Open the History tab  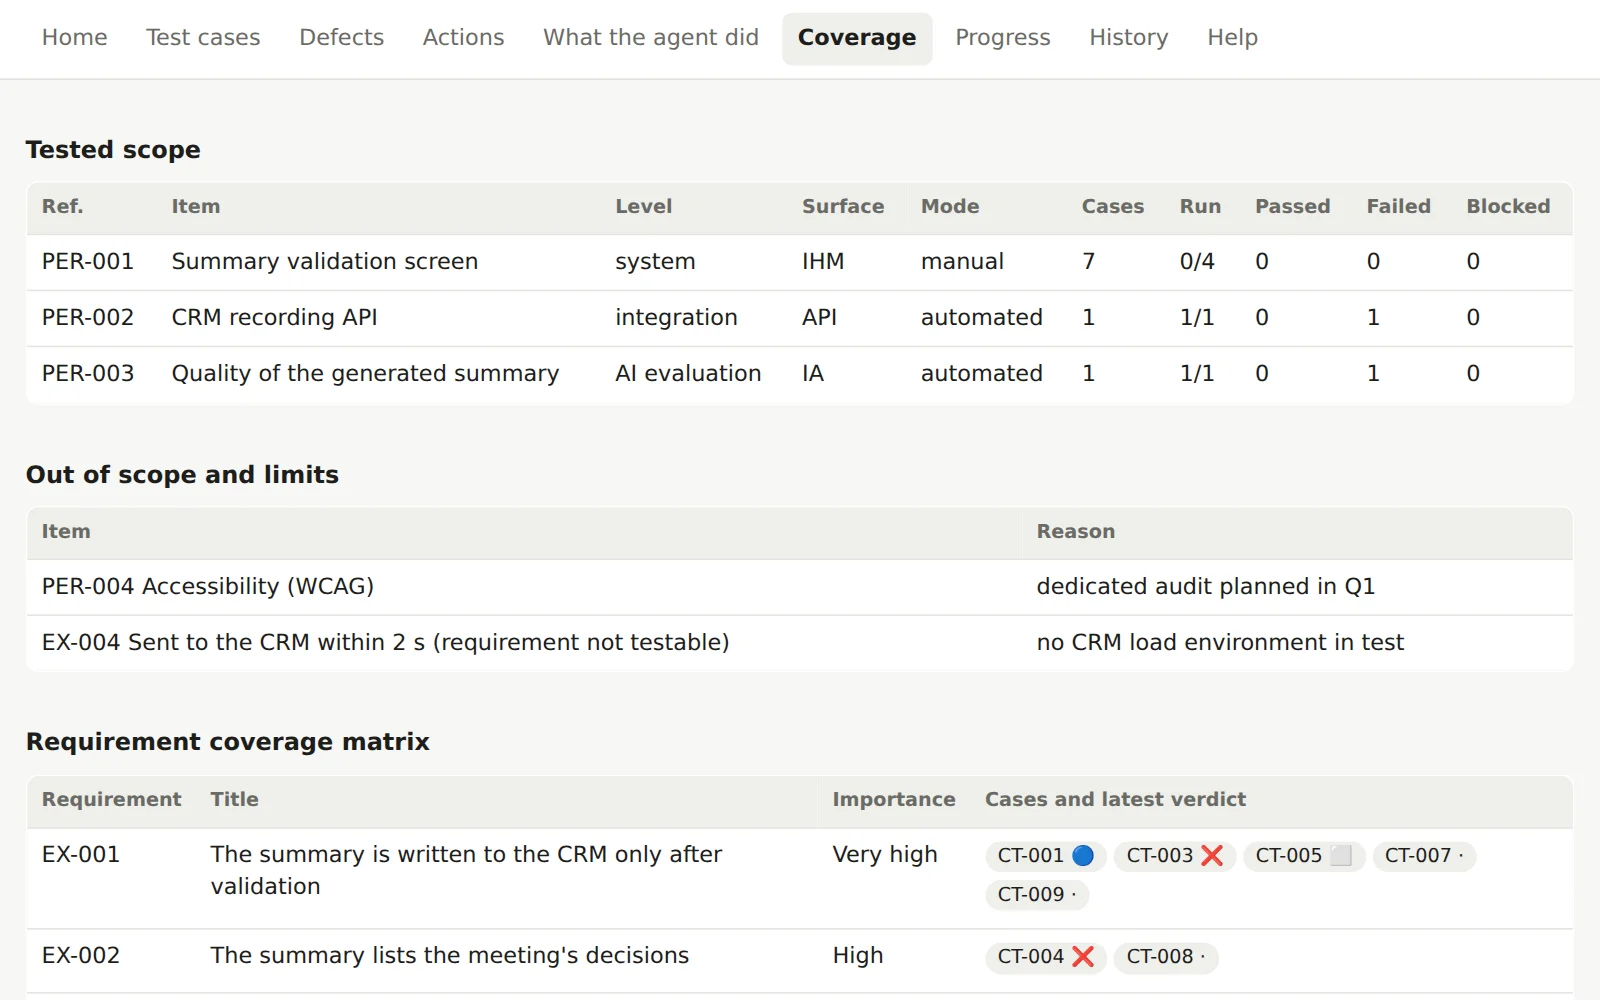[1129, 38]
